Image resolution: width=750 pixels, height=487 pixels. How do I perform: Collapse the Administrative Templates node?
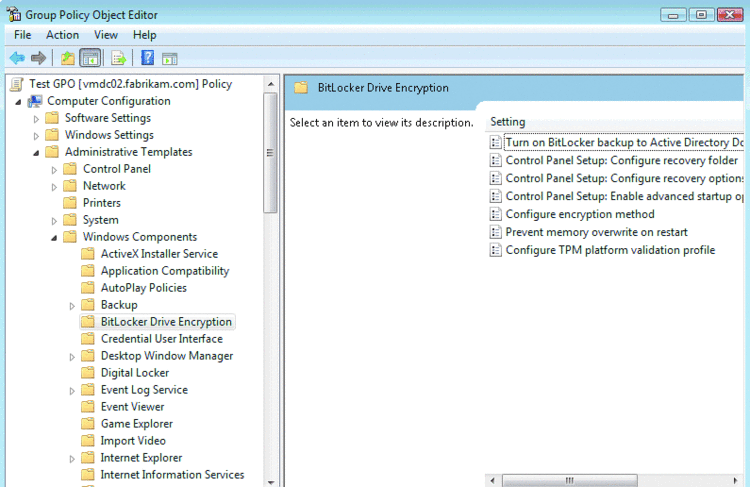coord(36,153)
